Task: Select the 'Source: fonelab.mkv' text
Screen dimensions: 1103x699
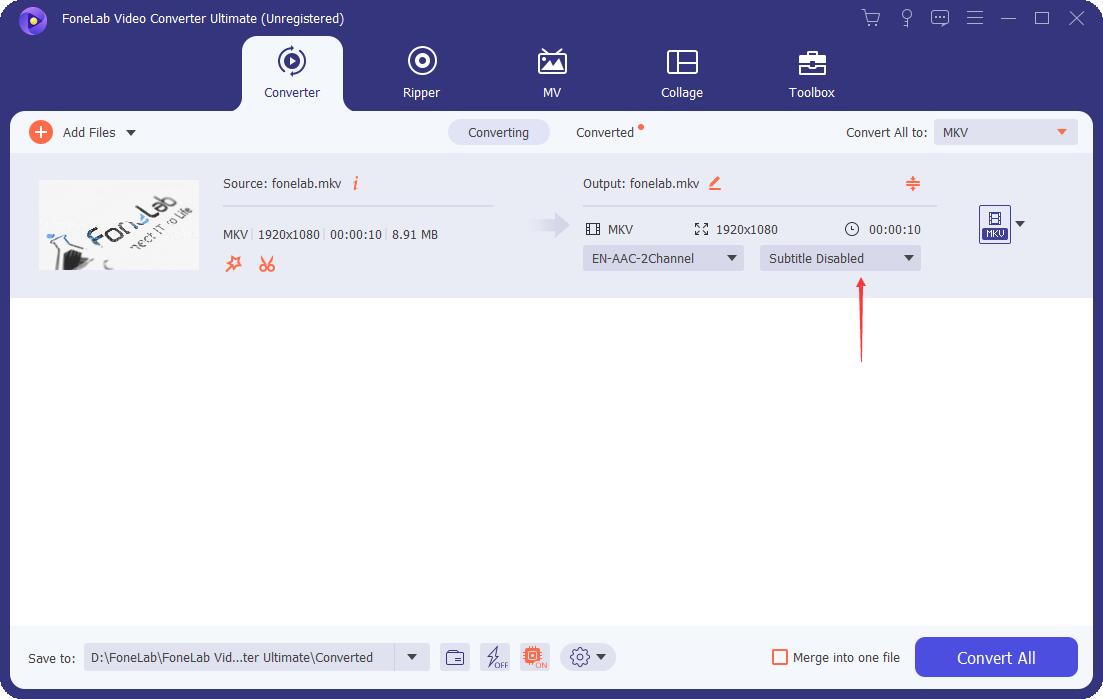Action: (x=282, y=184)
